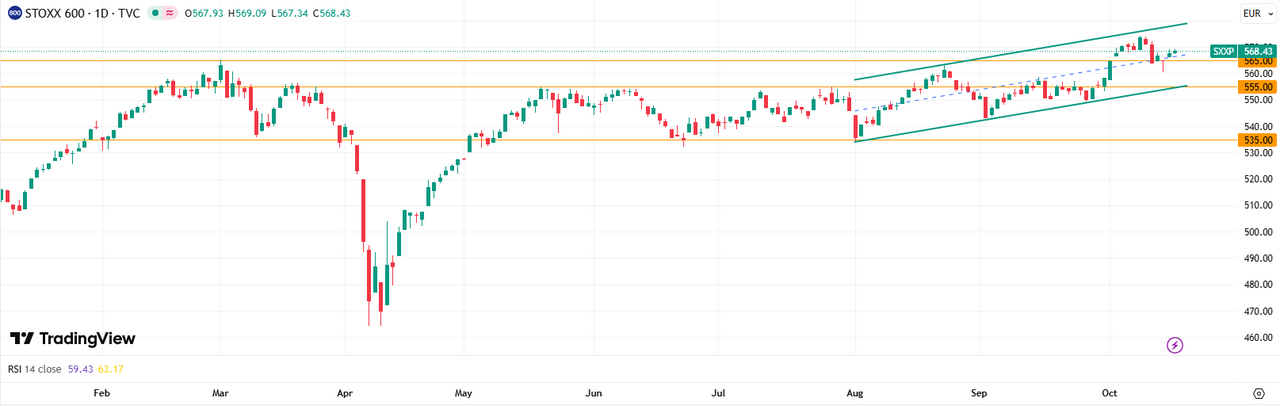This screenshot has width=1280, height=406.
Task: Click the STOXX 600 · 1D · TVC title
Action: coord(82,13)
